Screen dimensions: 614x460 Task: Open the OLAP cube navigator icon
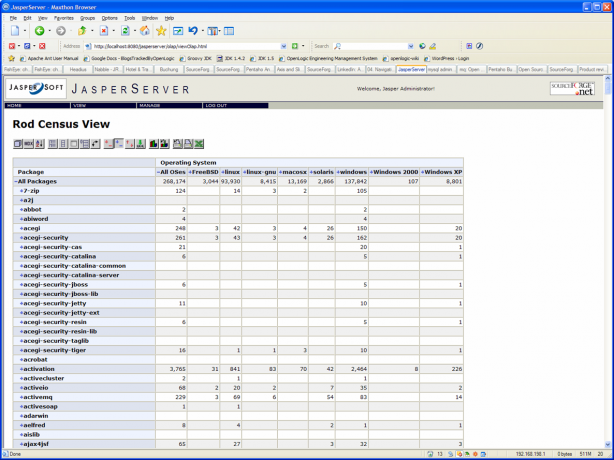(x=18, y=144)
